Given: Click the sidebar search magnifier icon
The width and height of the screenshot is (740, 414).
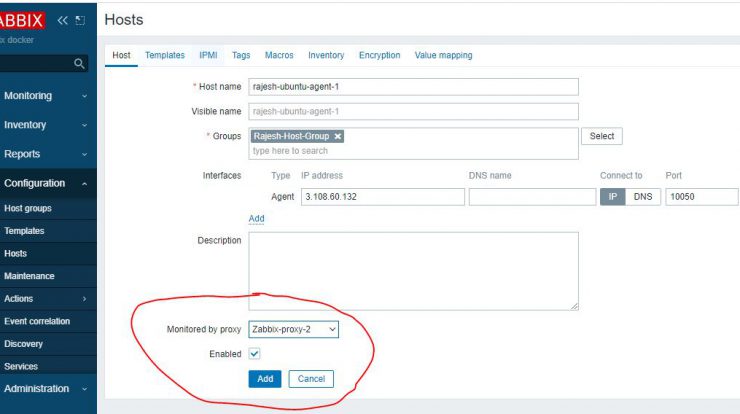Looking at the screenshot, I should (79, 63).
